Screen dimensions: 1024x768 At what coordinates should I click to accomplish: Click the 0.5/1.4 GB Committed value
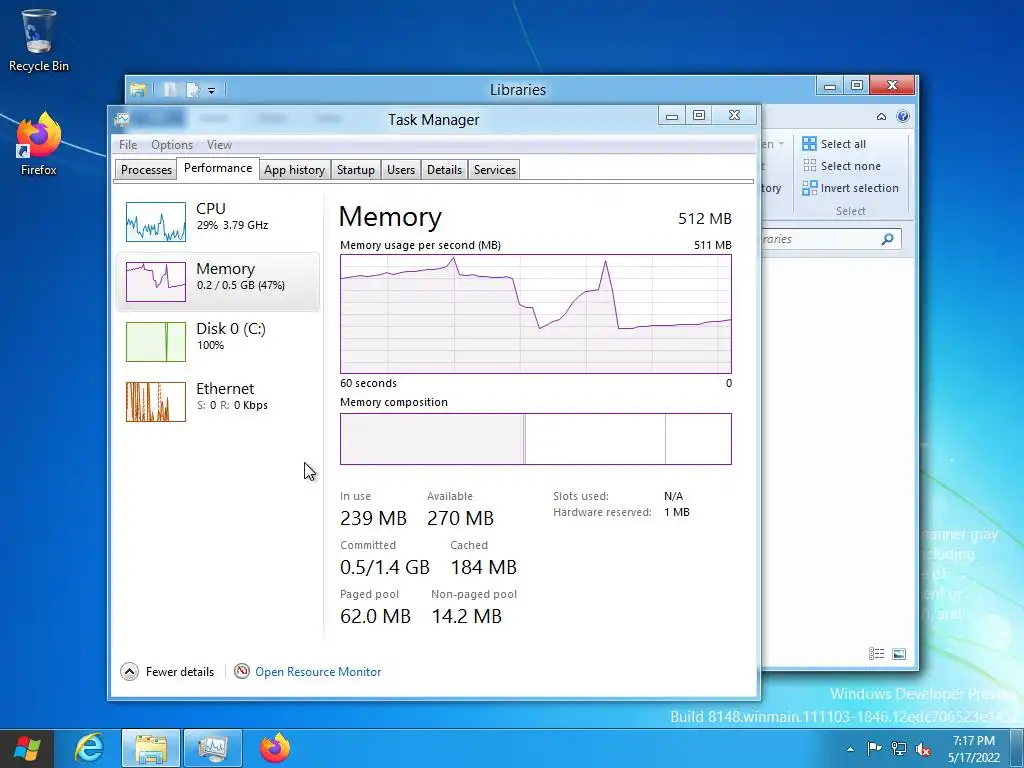point(385,568)
